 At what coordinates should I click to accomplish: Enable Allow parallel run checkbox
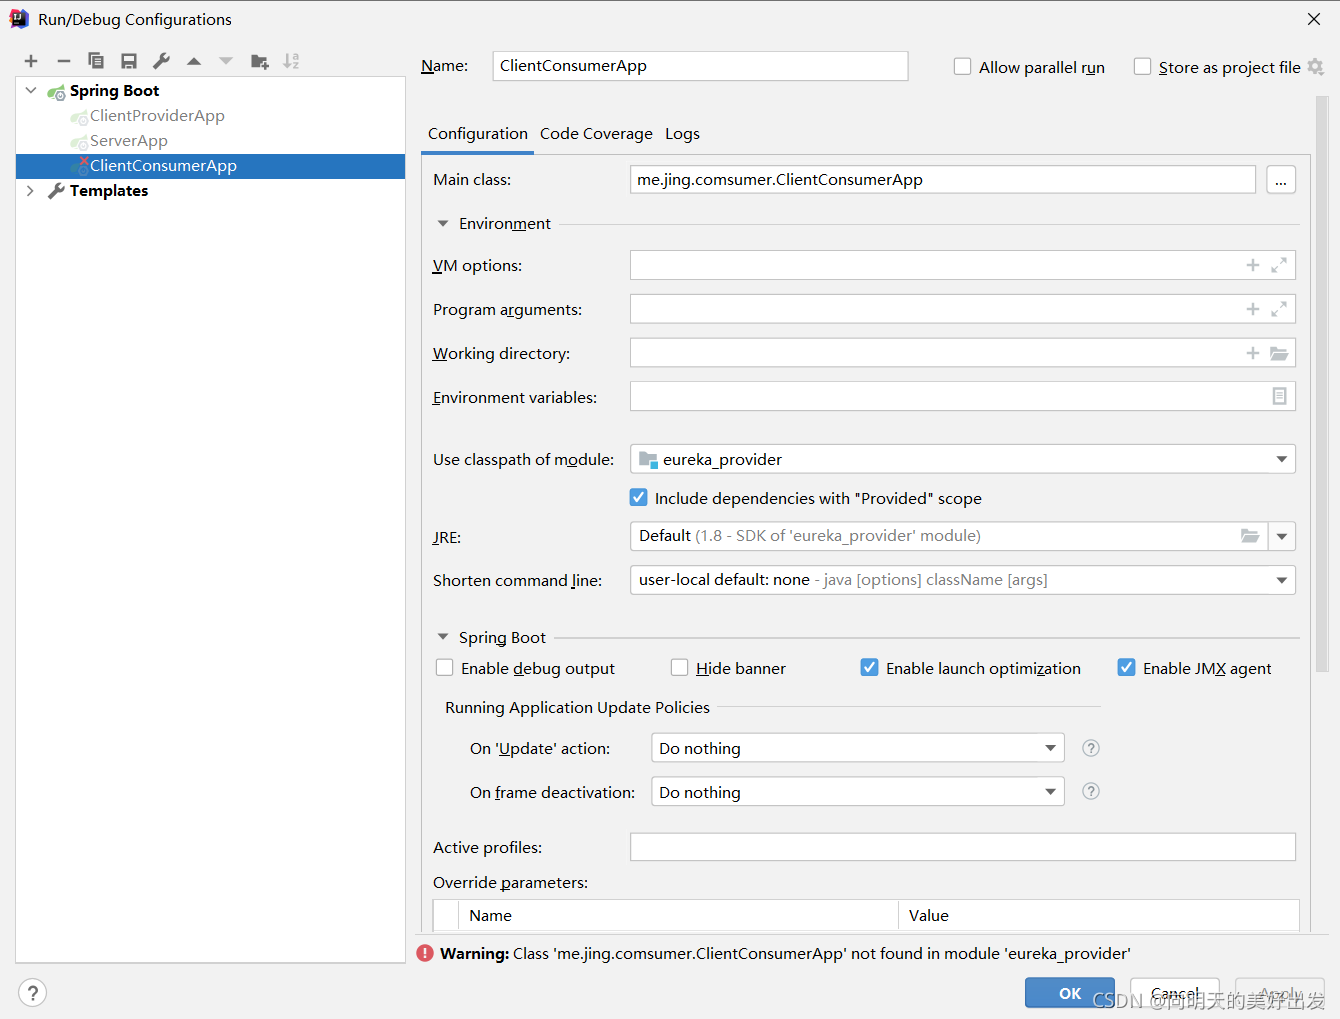(x=962, y=67)
